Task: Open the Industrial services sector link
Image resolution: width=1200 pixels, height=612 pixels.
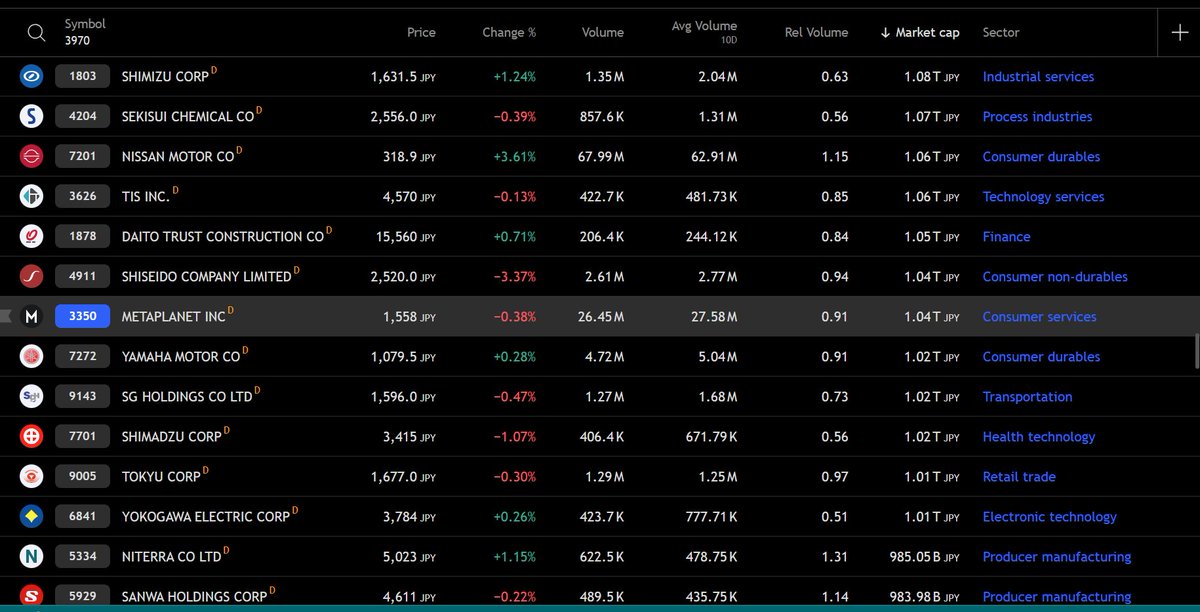Action: (1038, 76)
